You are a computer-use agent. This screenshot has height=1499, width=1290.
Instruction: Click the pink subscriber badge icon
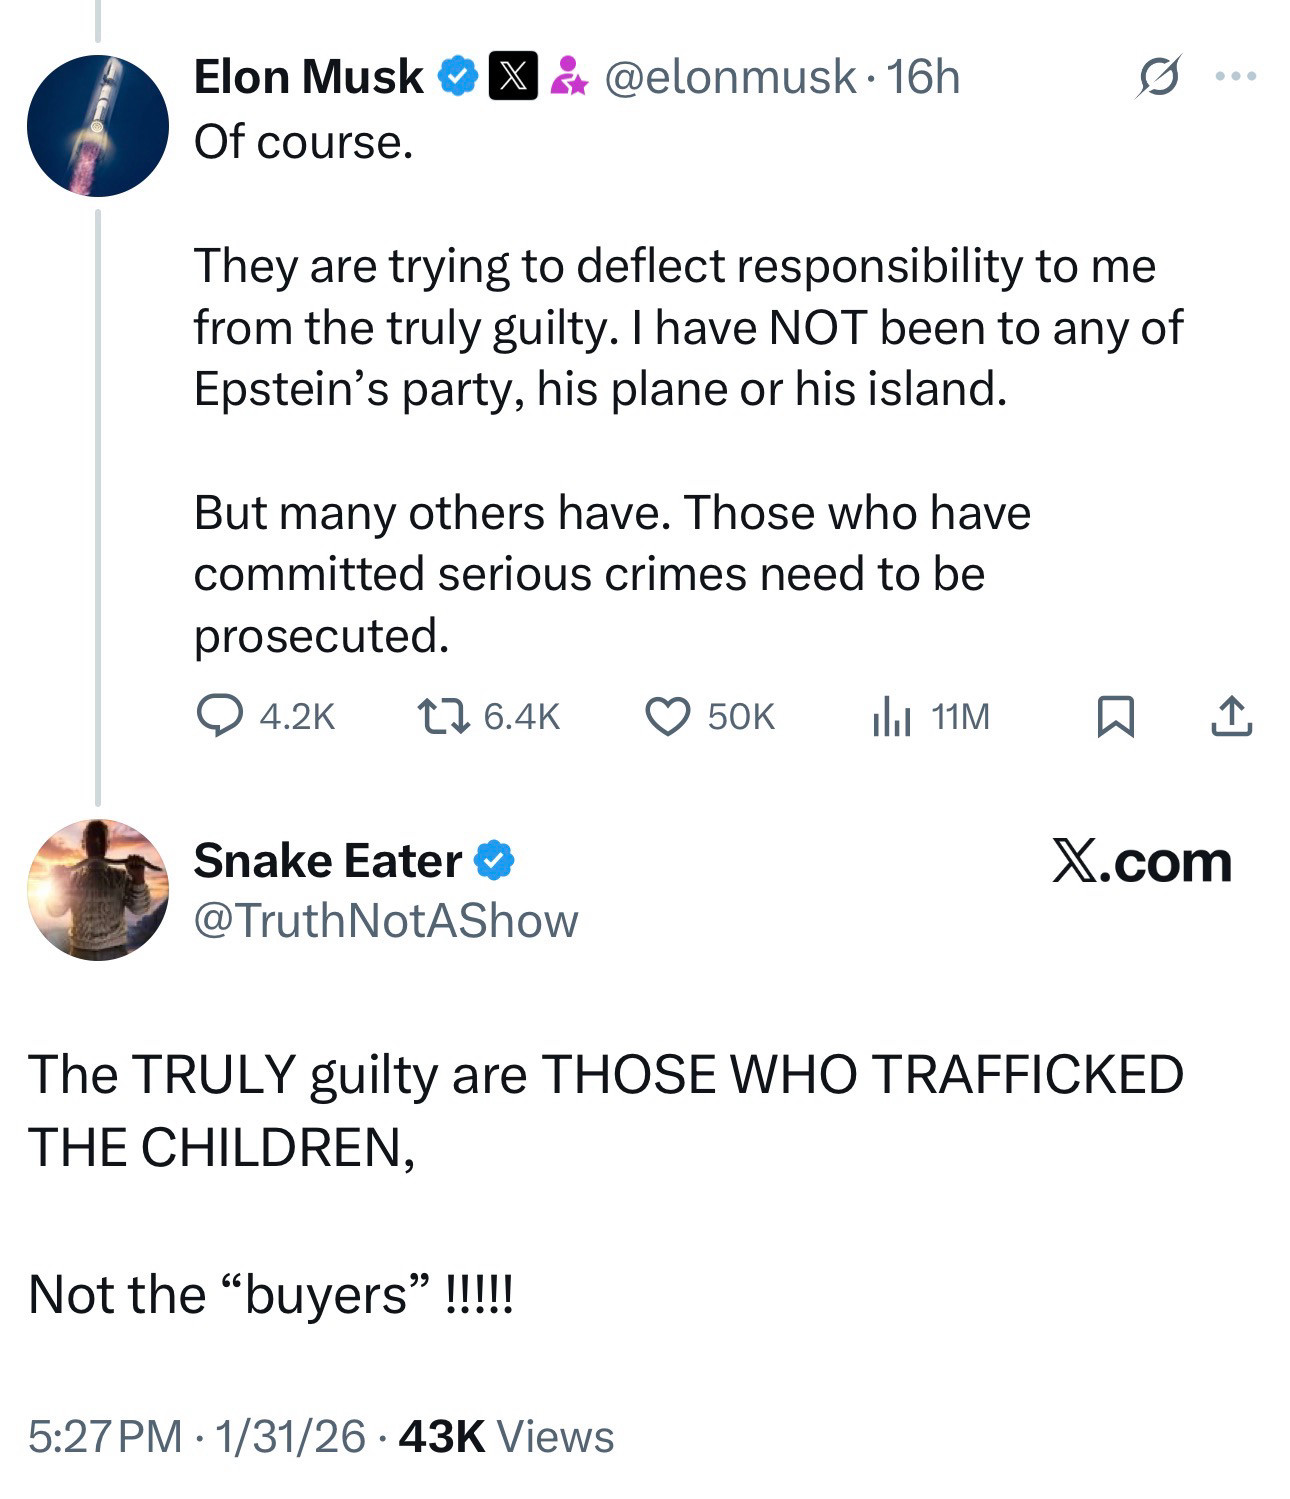[x=568, y=77]
